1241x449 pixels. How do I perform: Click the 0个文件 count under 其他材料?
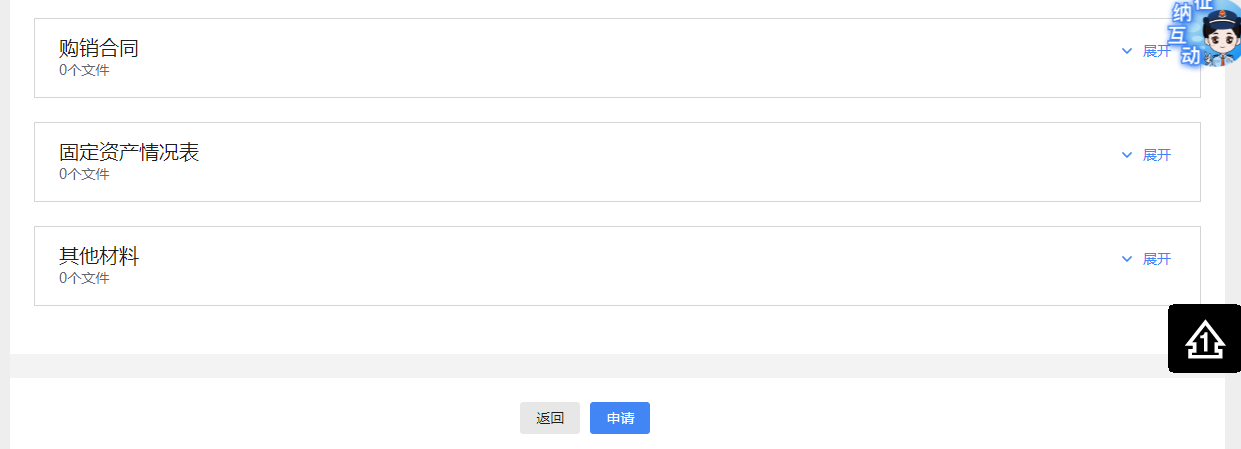click(x=84, y=278)
